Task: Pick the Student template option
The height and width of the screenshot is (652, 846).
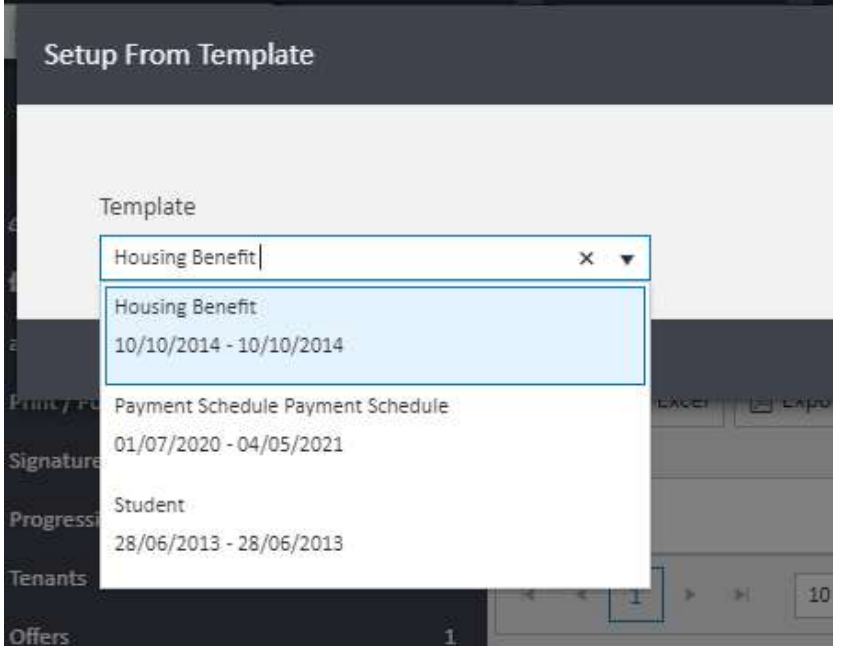Action: pos(372,525)
